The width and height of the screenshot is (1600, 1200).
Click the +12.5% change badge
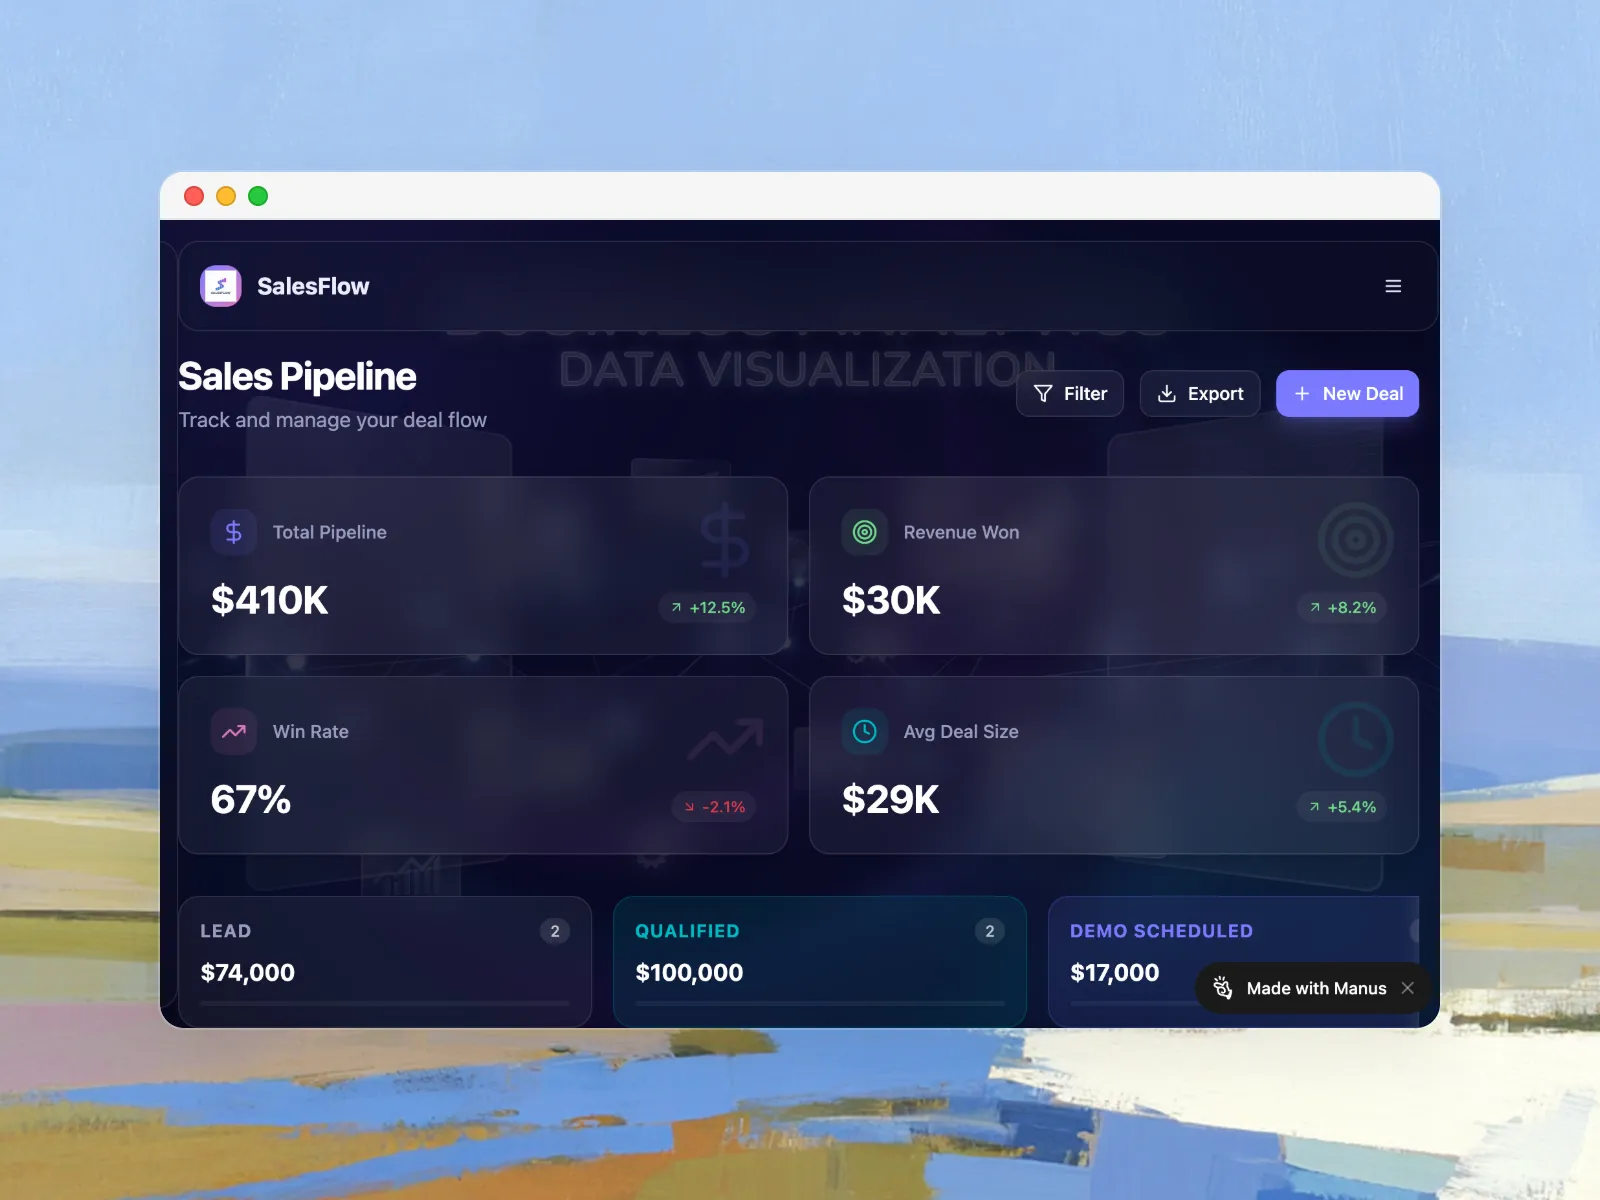708,607
